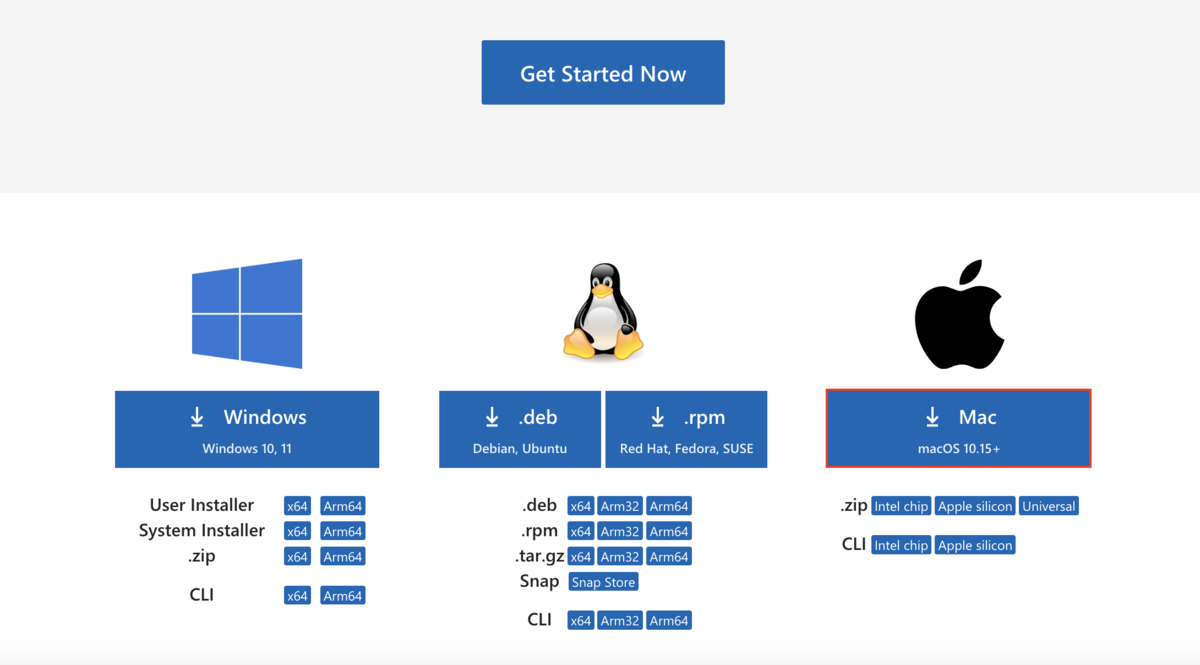Select Arm32 in Linux CLI row
1200x665 pixels.
[x=620, y=621]
